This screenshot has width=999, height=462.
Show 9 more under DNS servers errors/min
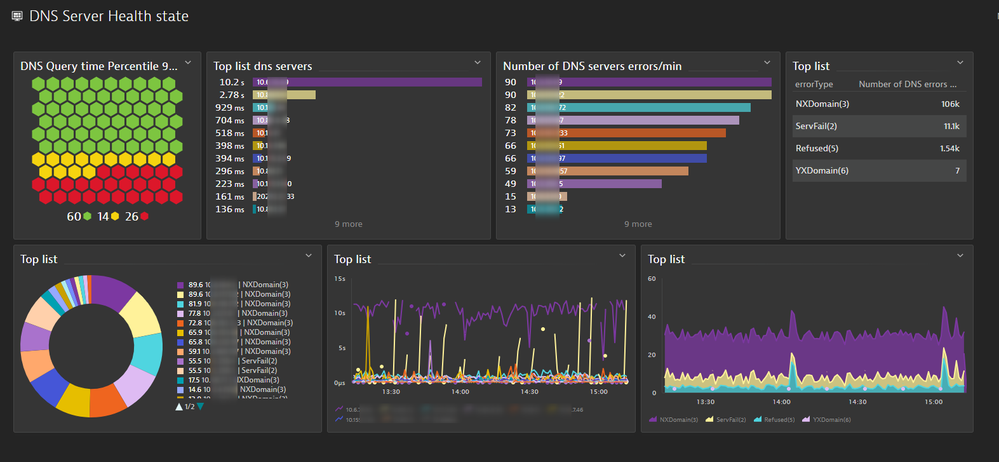(637, 225)
